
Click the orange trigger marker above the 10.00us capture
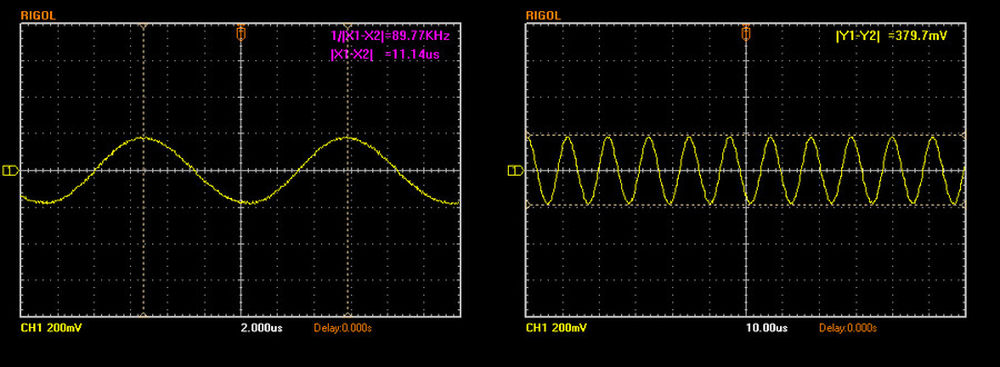tap(745, 33)
